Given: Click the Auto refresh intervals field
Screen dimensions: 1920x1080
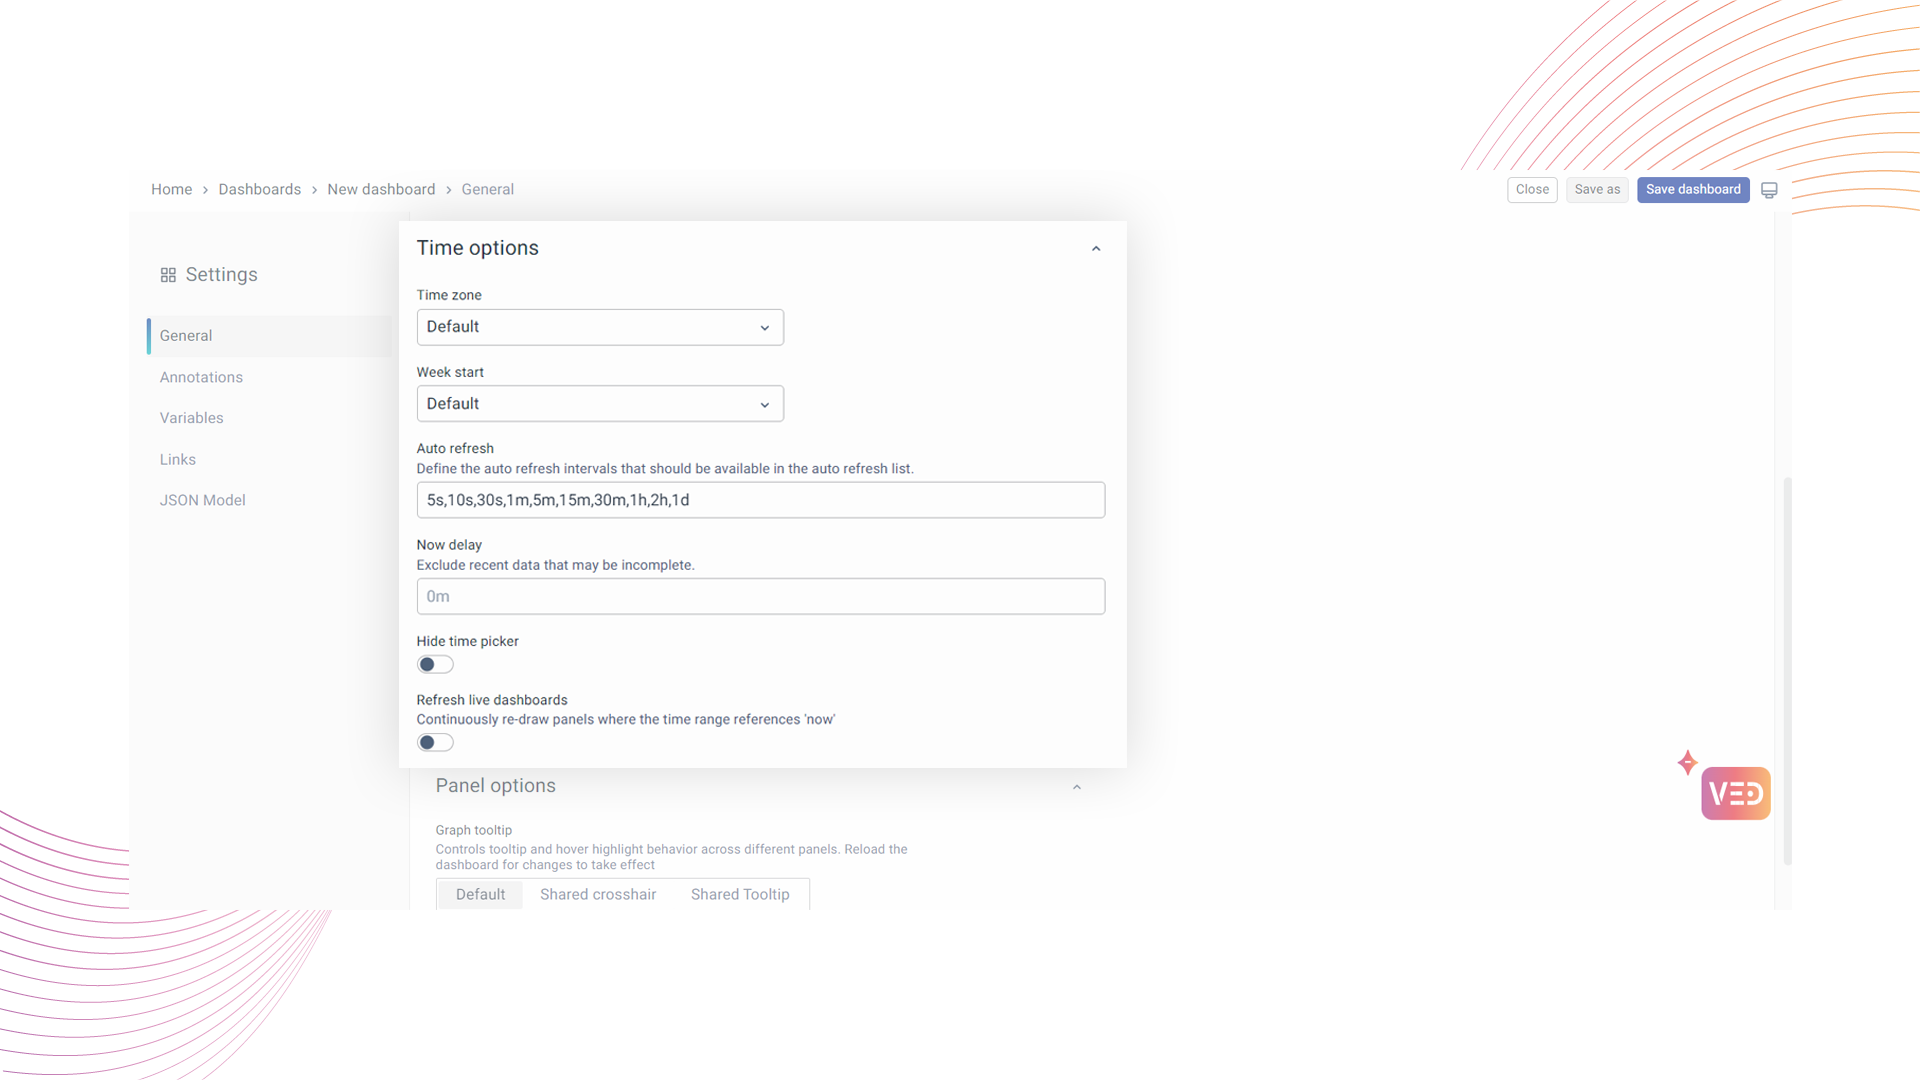Looking at the screenshot, I should point(760,500).
